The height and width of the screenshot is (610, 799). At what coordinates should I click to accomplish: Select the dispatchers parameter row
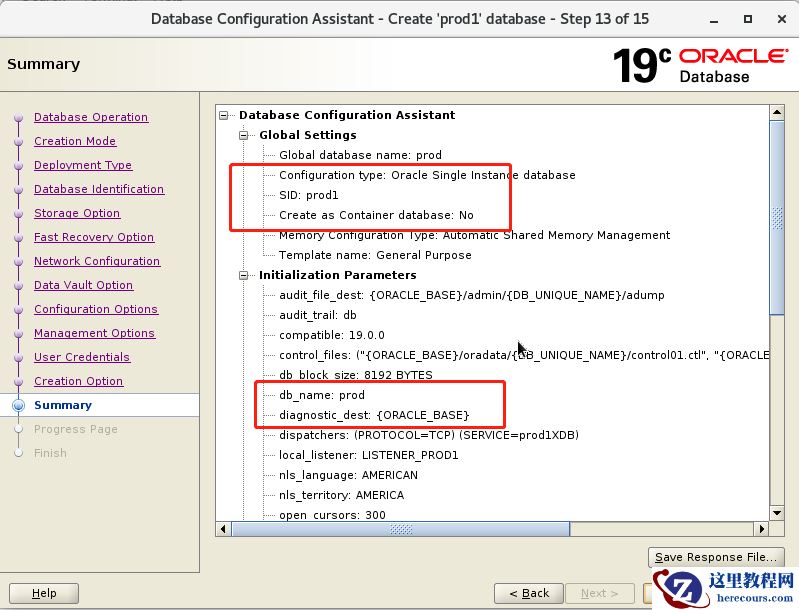[429, 435]
